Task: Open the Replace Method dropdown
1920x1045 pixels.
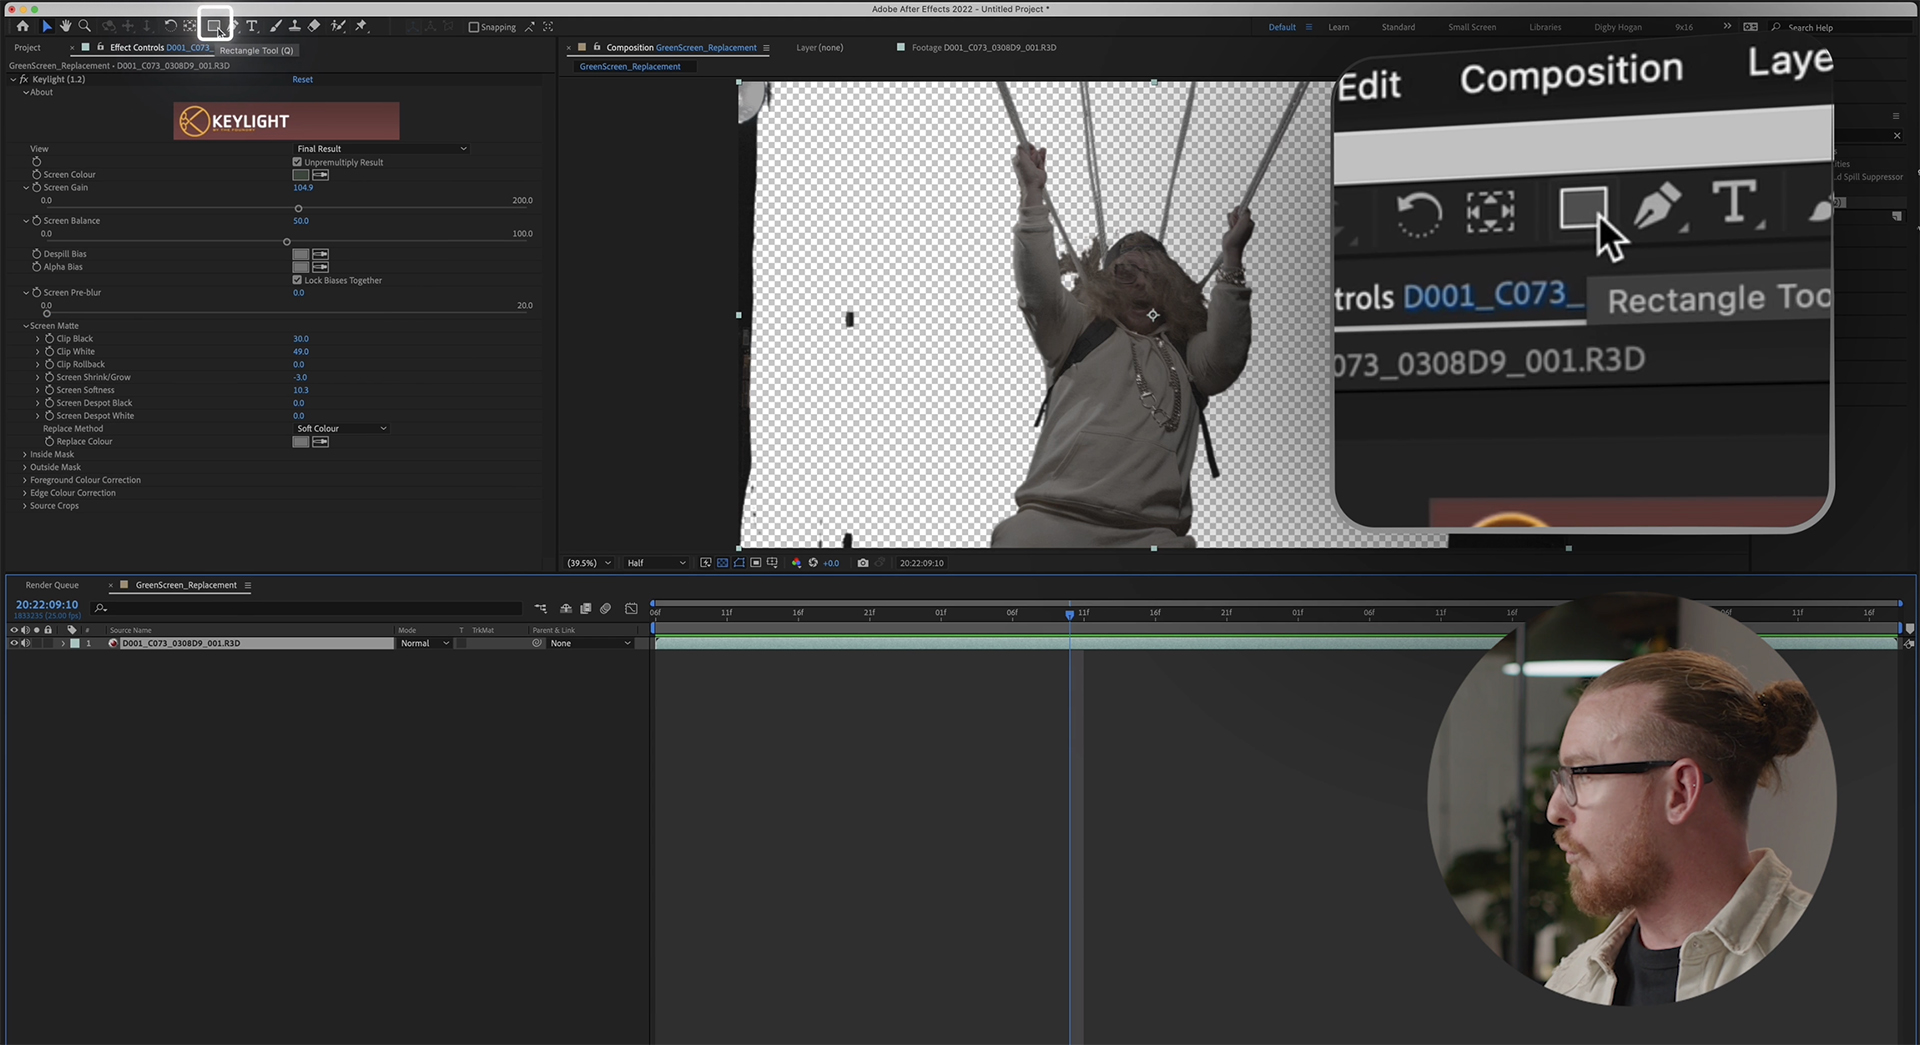Action: (x=341, y=429)
